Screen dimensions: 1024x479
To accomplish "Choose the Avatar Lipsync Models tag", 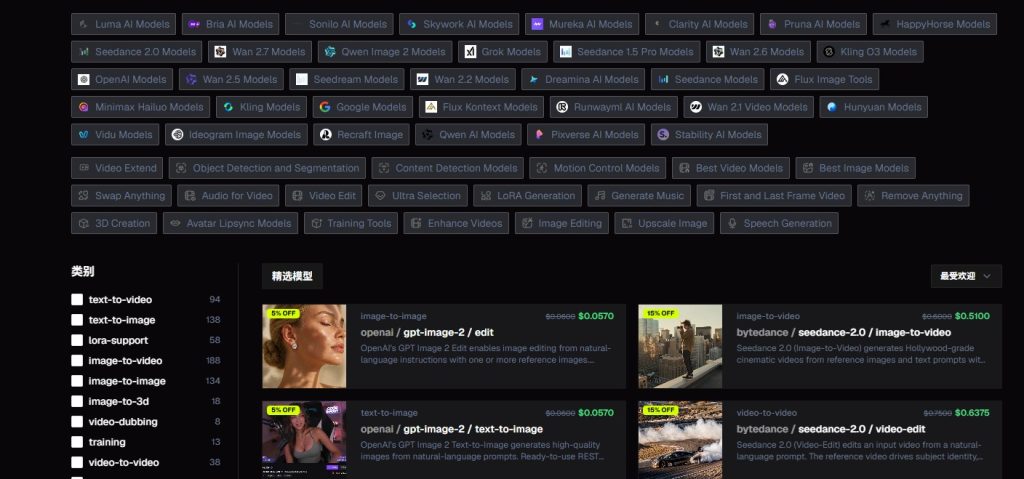I will (x=231, y=223).
